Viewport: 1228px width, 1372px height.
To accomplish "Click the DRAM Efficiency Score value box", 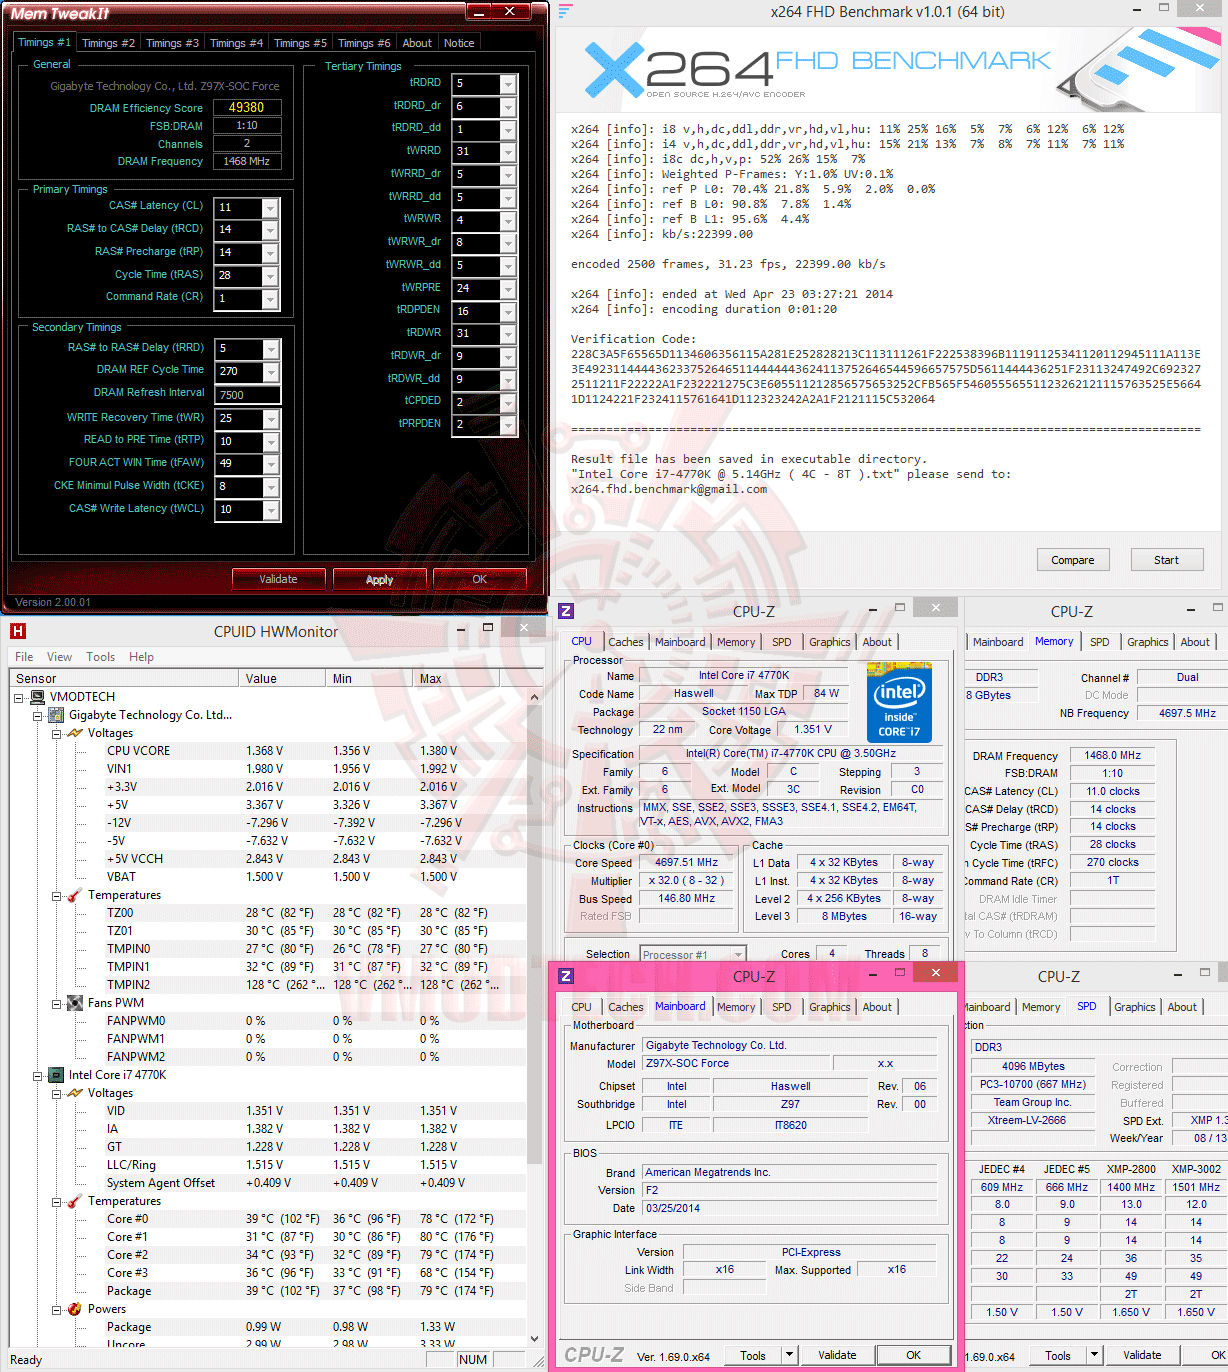I will (x=247, y=107).
